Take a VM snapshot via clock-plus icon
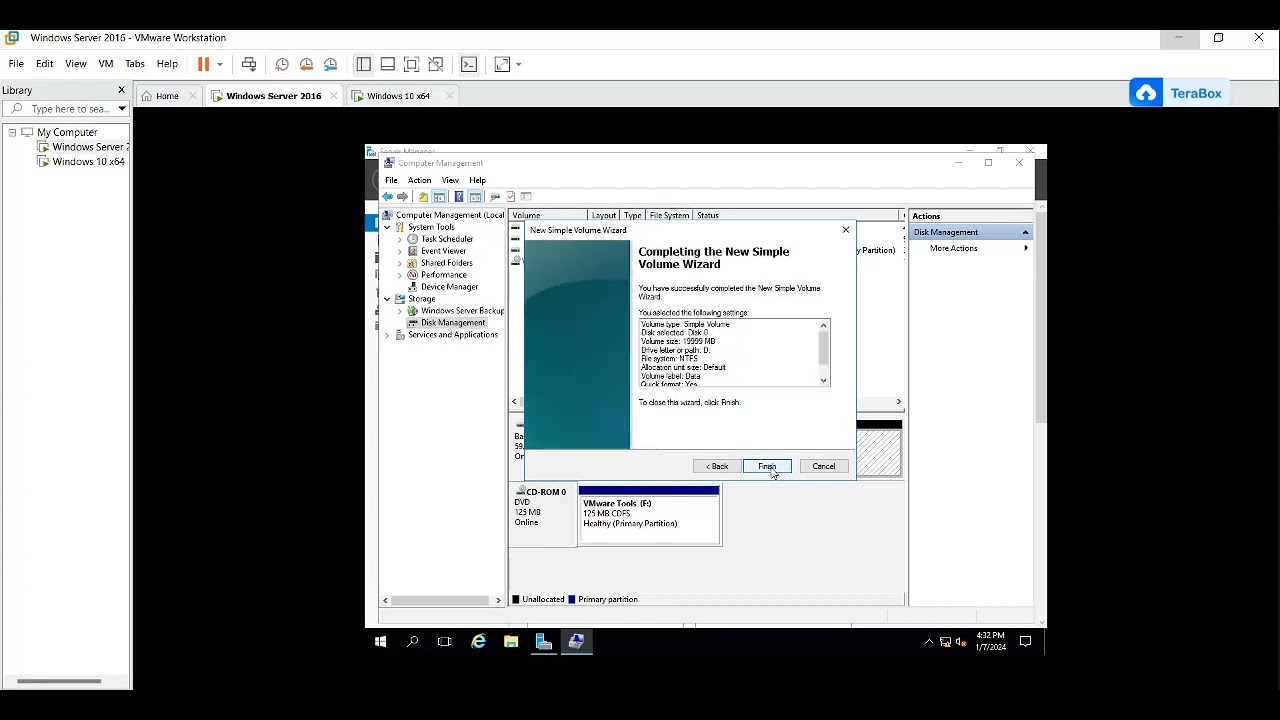This screenshot has height=720, width=1280. pyautogui.click(x=282, y=64)
